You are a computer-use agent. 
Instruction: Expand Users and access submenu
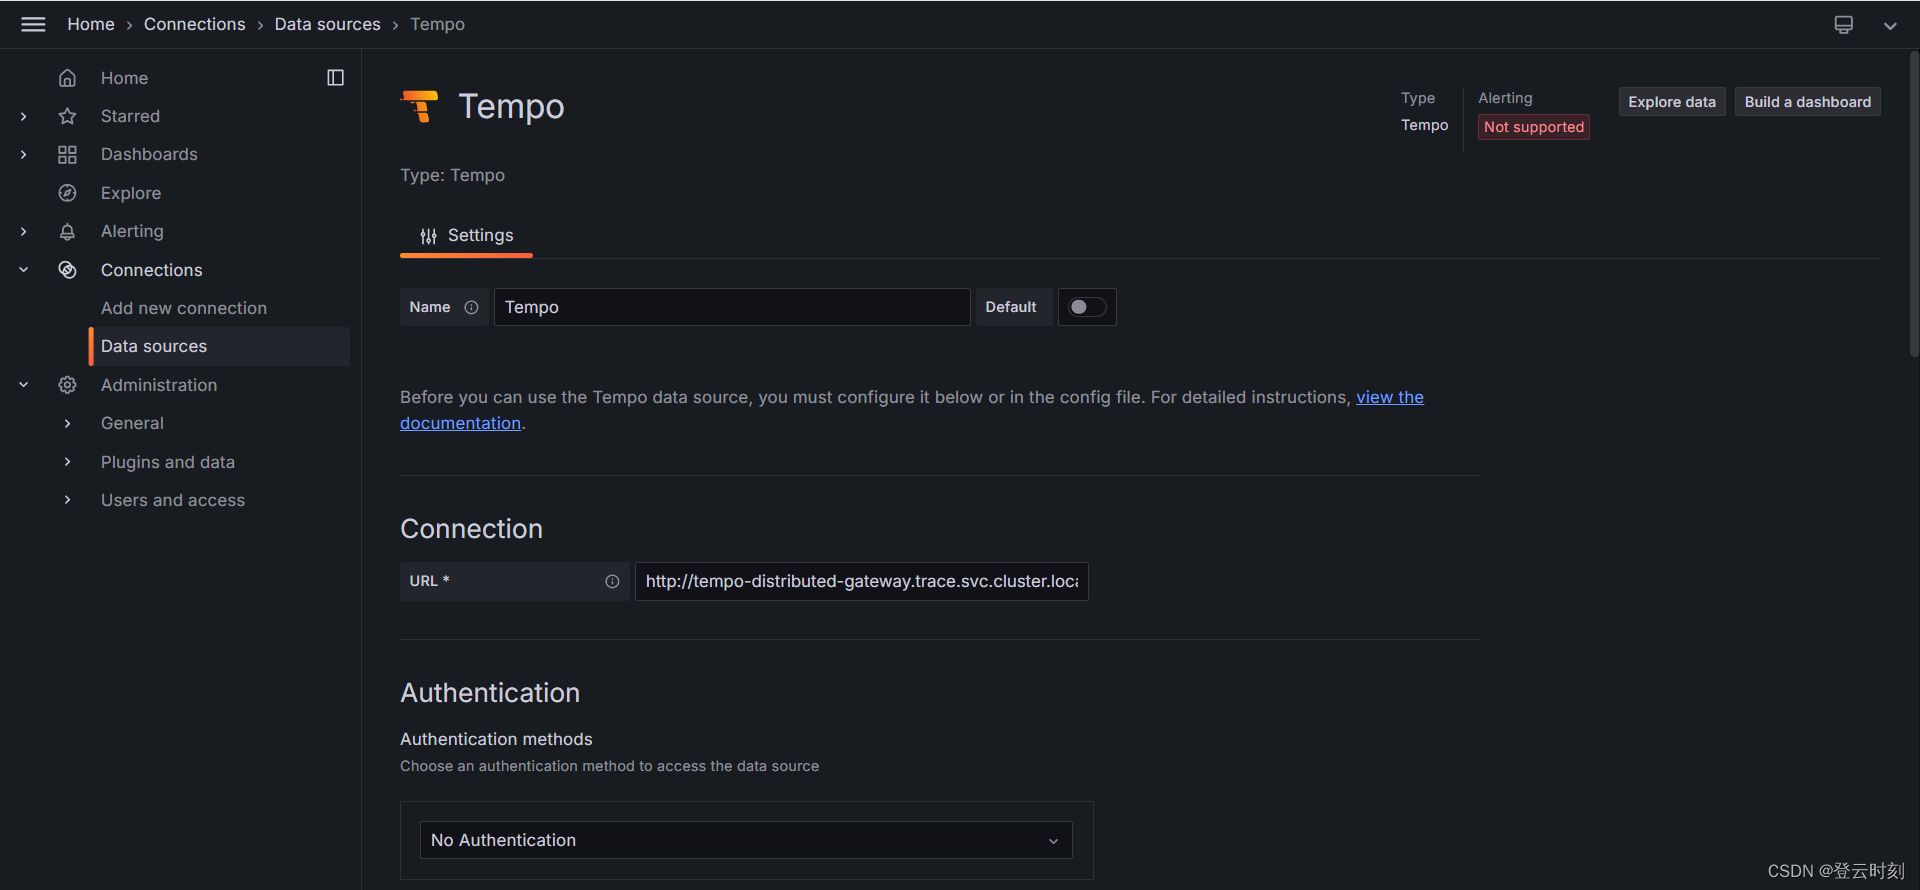(x=67, y=500)
